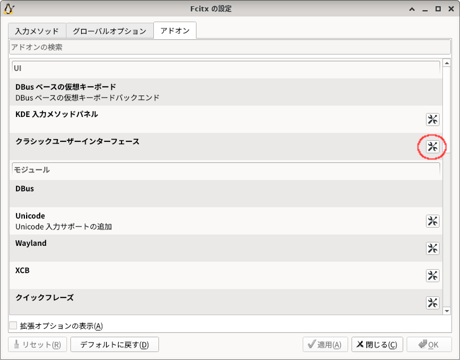Maximize the Fcitx の設定 window
This screenshot has height=360, width=460.
(x=438, y=9)
